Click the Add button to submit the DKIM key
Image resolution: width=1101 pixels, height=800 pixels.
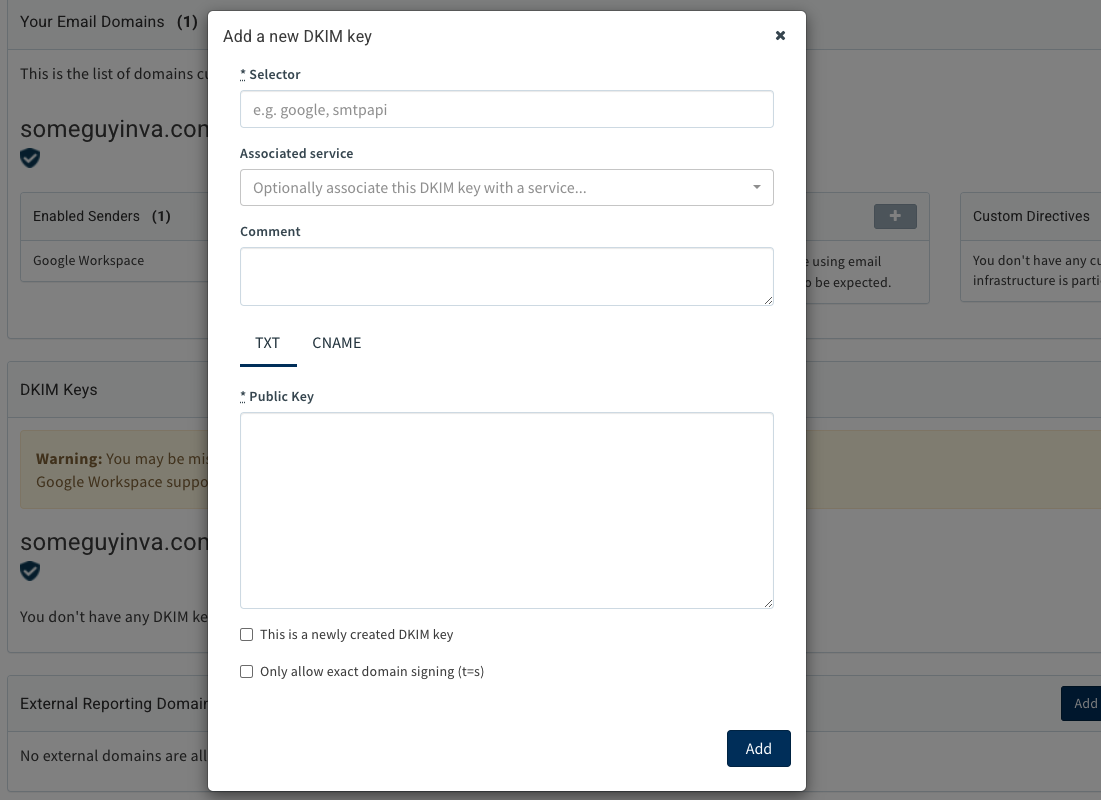758,748
